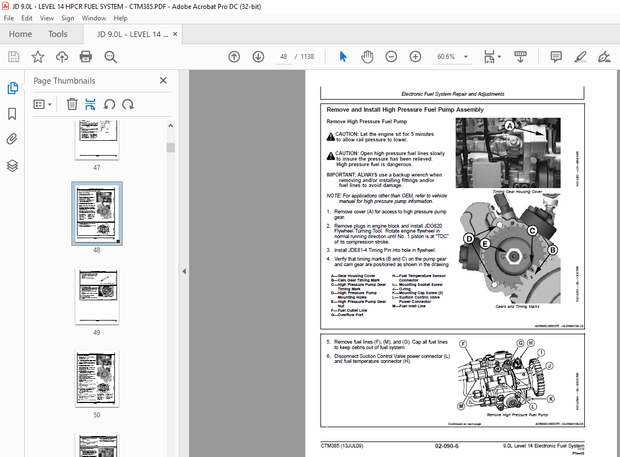
Task: Zoom out with minus icon
Action: point(391,57)
